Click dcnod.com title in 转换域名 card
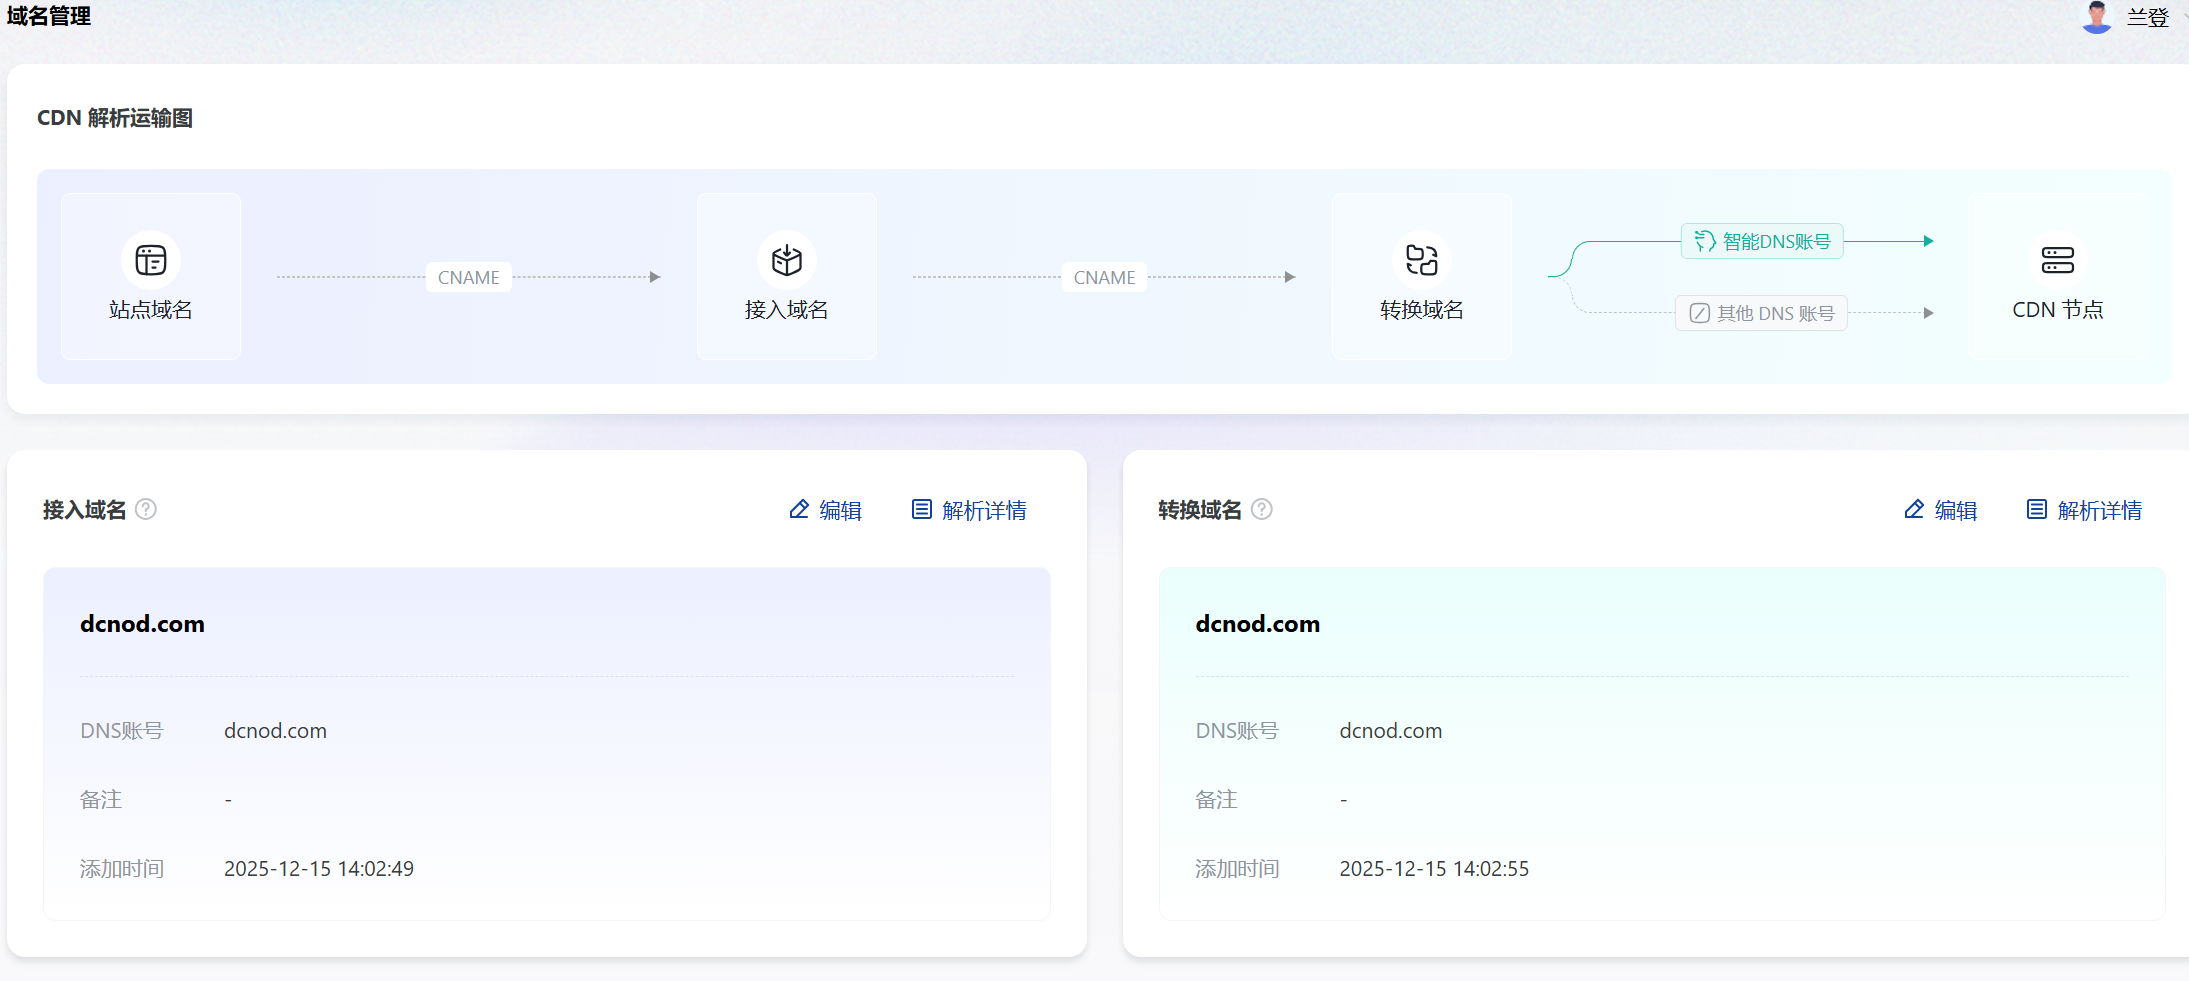This screenshot has width=2189, height=981. [1257, 624]
